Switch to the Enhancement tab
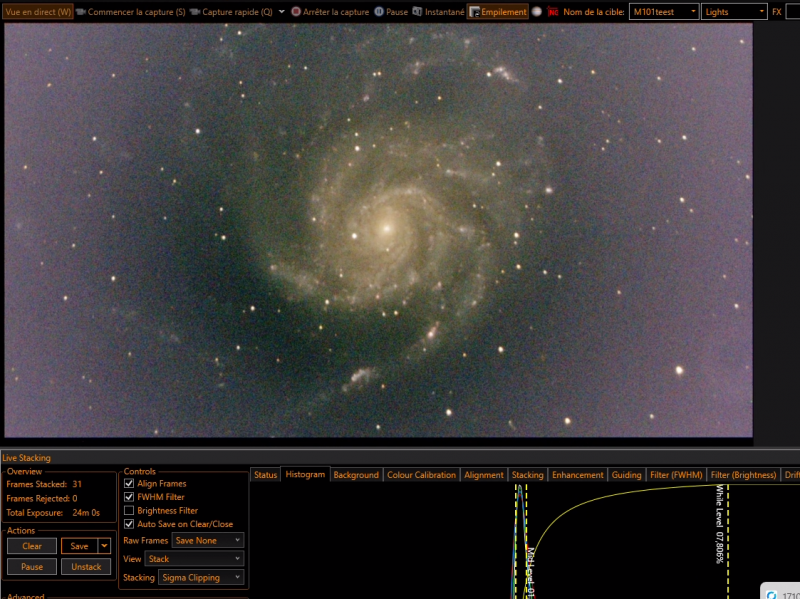Screen dimensions: 800x599 point(578,475)
